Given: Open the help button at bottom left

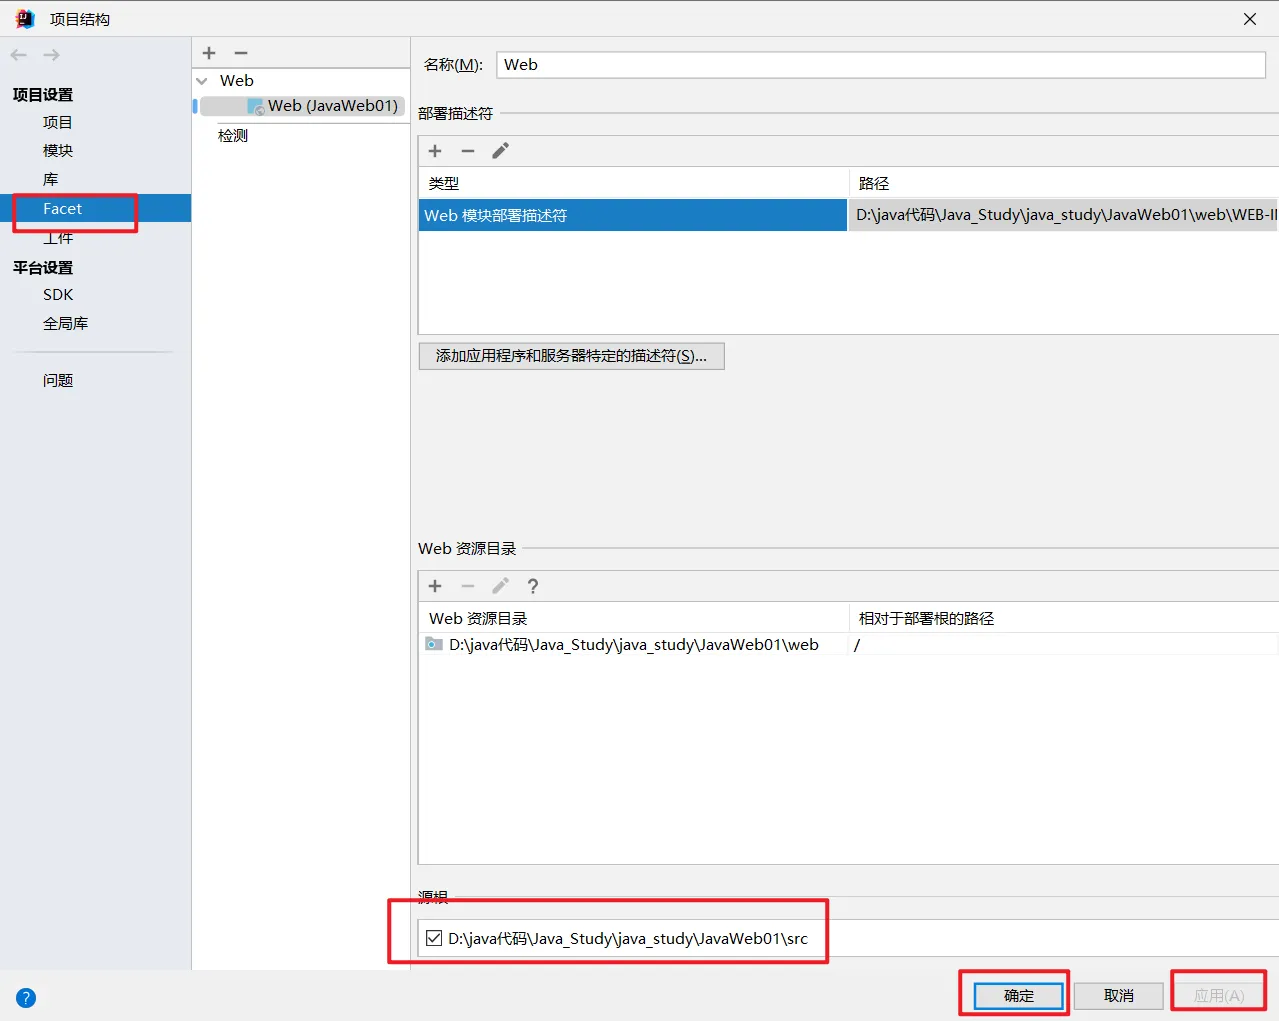Looking at the screenshot, I should [x=26, y=997].
